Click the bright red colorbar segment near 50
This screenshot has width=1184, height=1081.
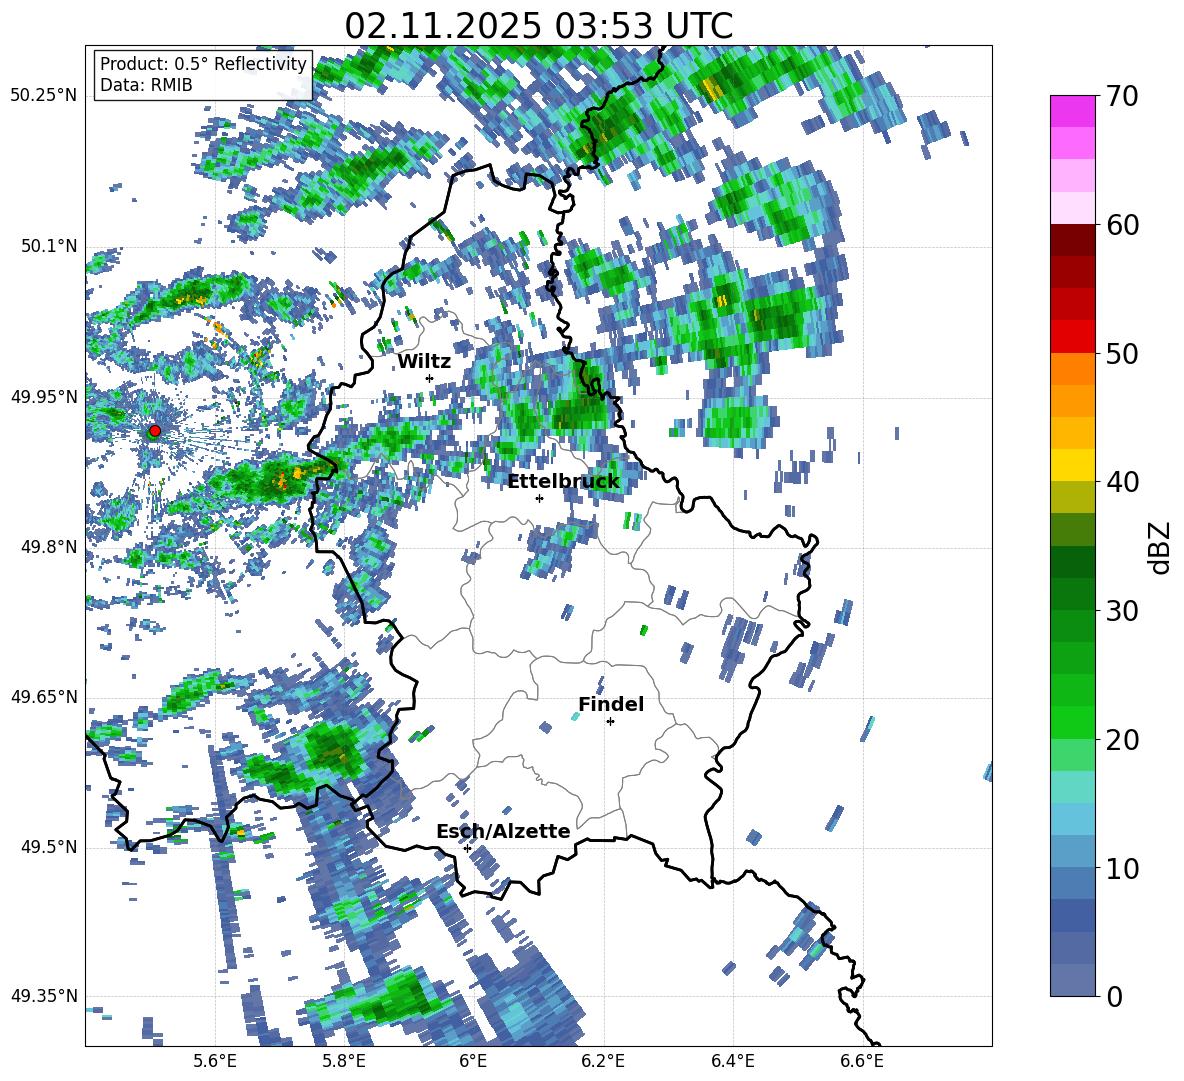pos(1072,337)
